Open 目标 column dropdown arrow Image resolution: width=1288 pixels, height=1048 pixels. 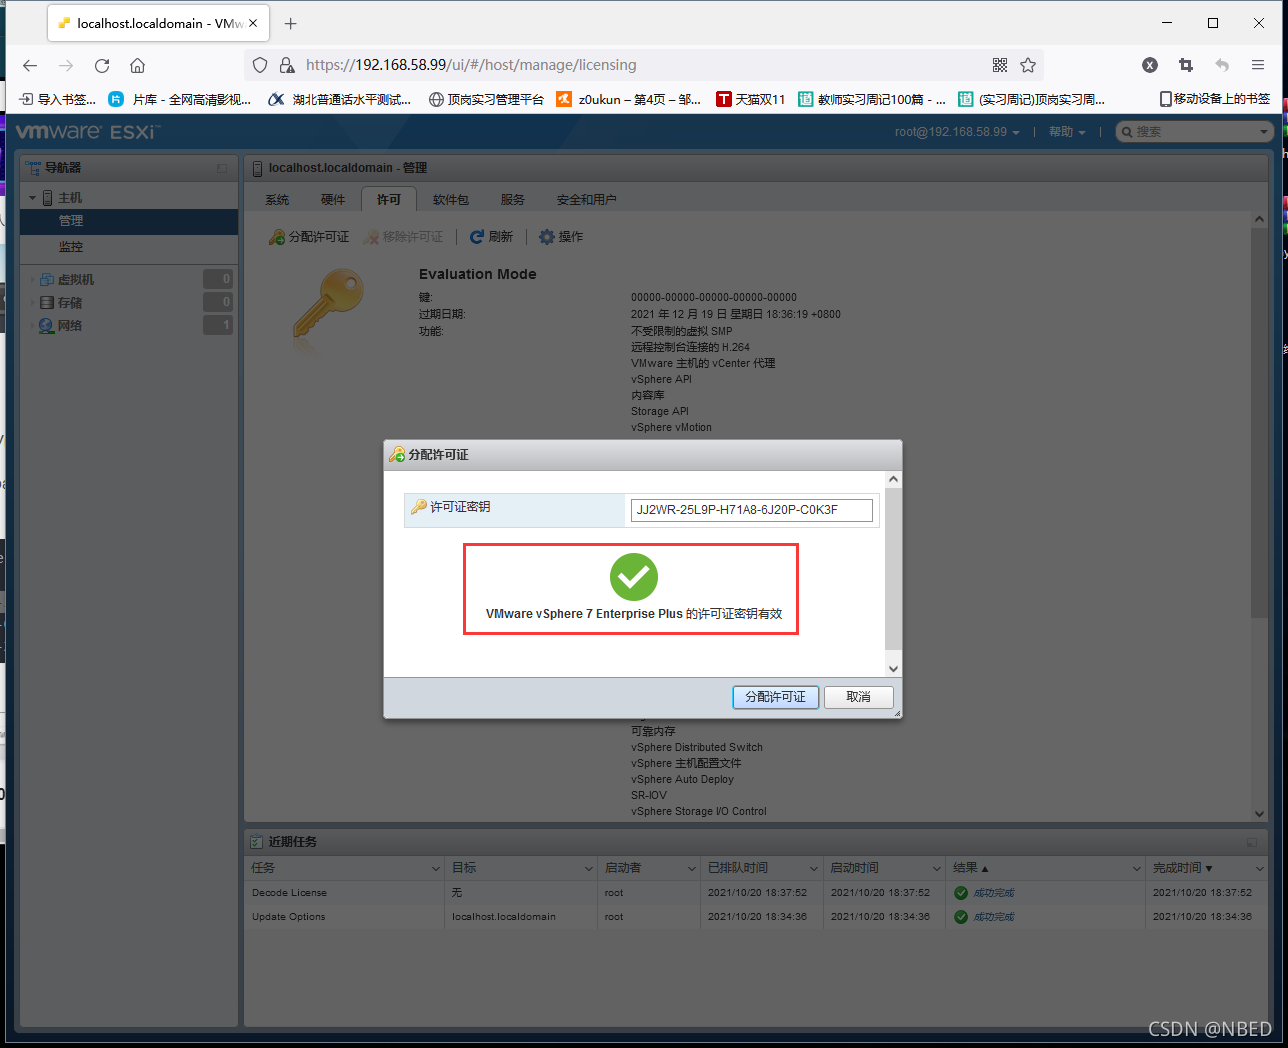click(589, 869)
